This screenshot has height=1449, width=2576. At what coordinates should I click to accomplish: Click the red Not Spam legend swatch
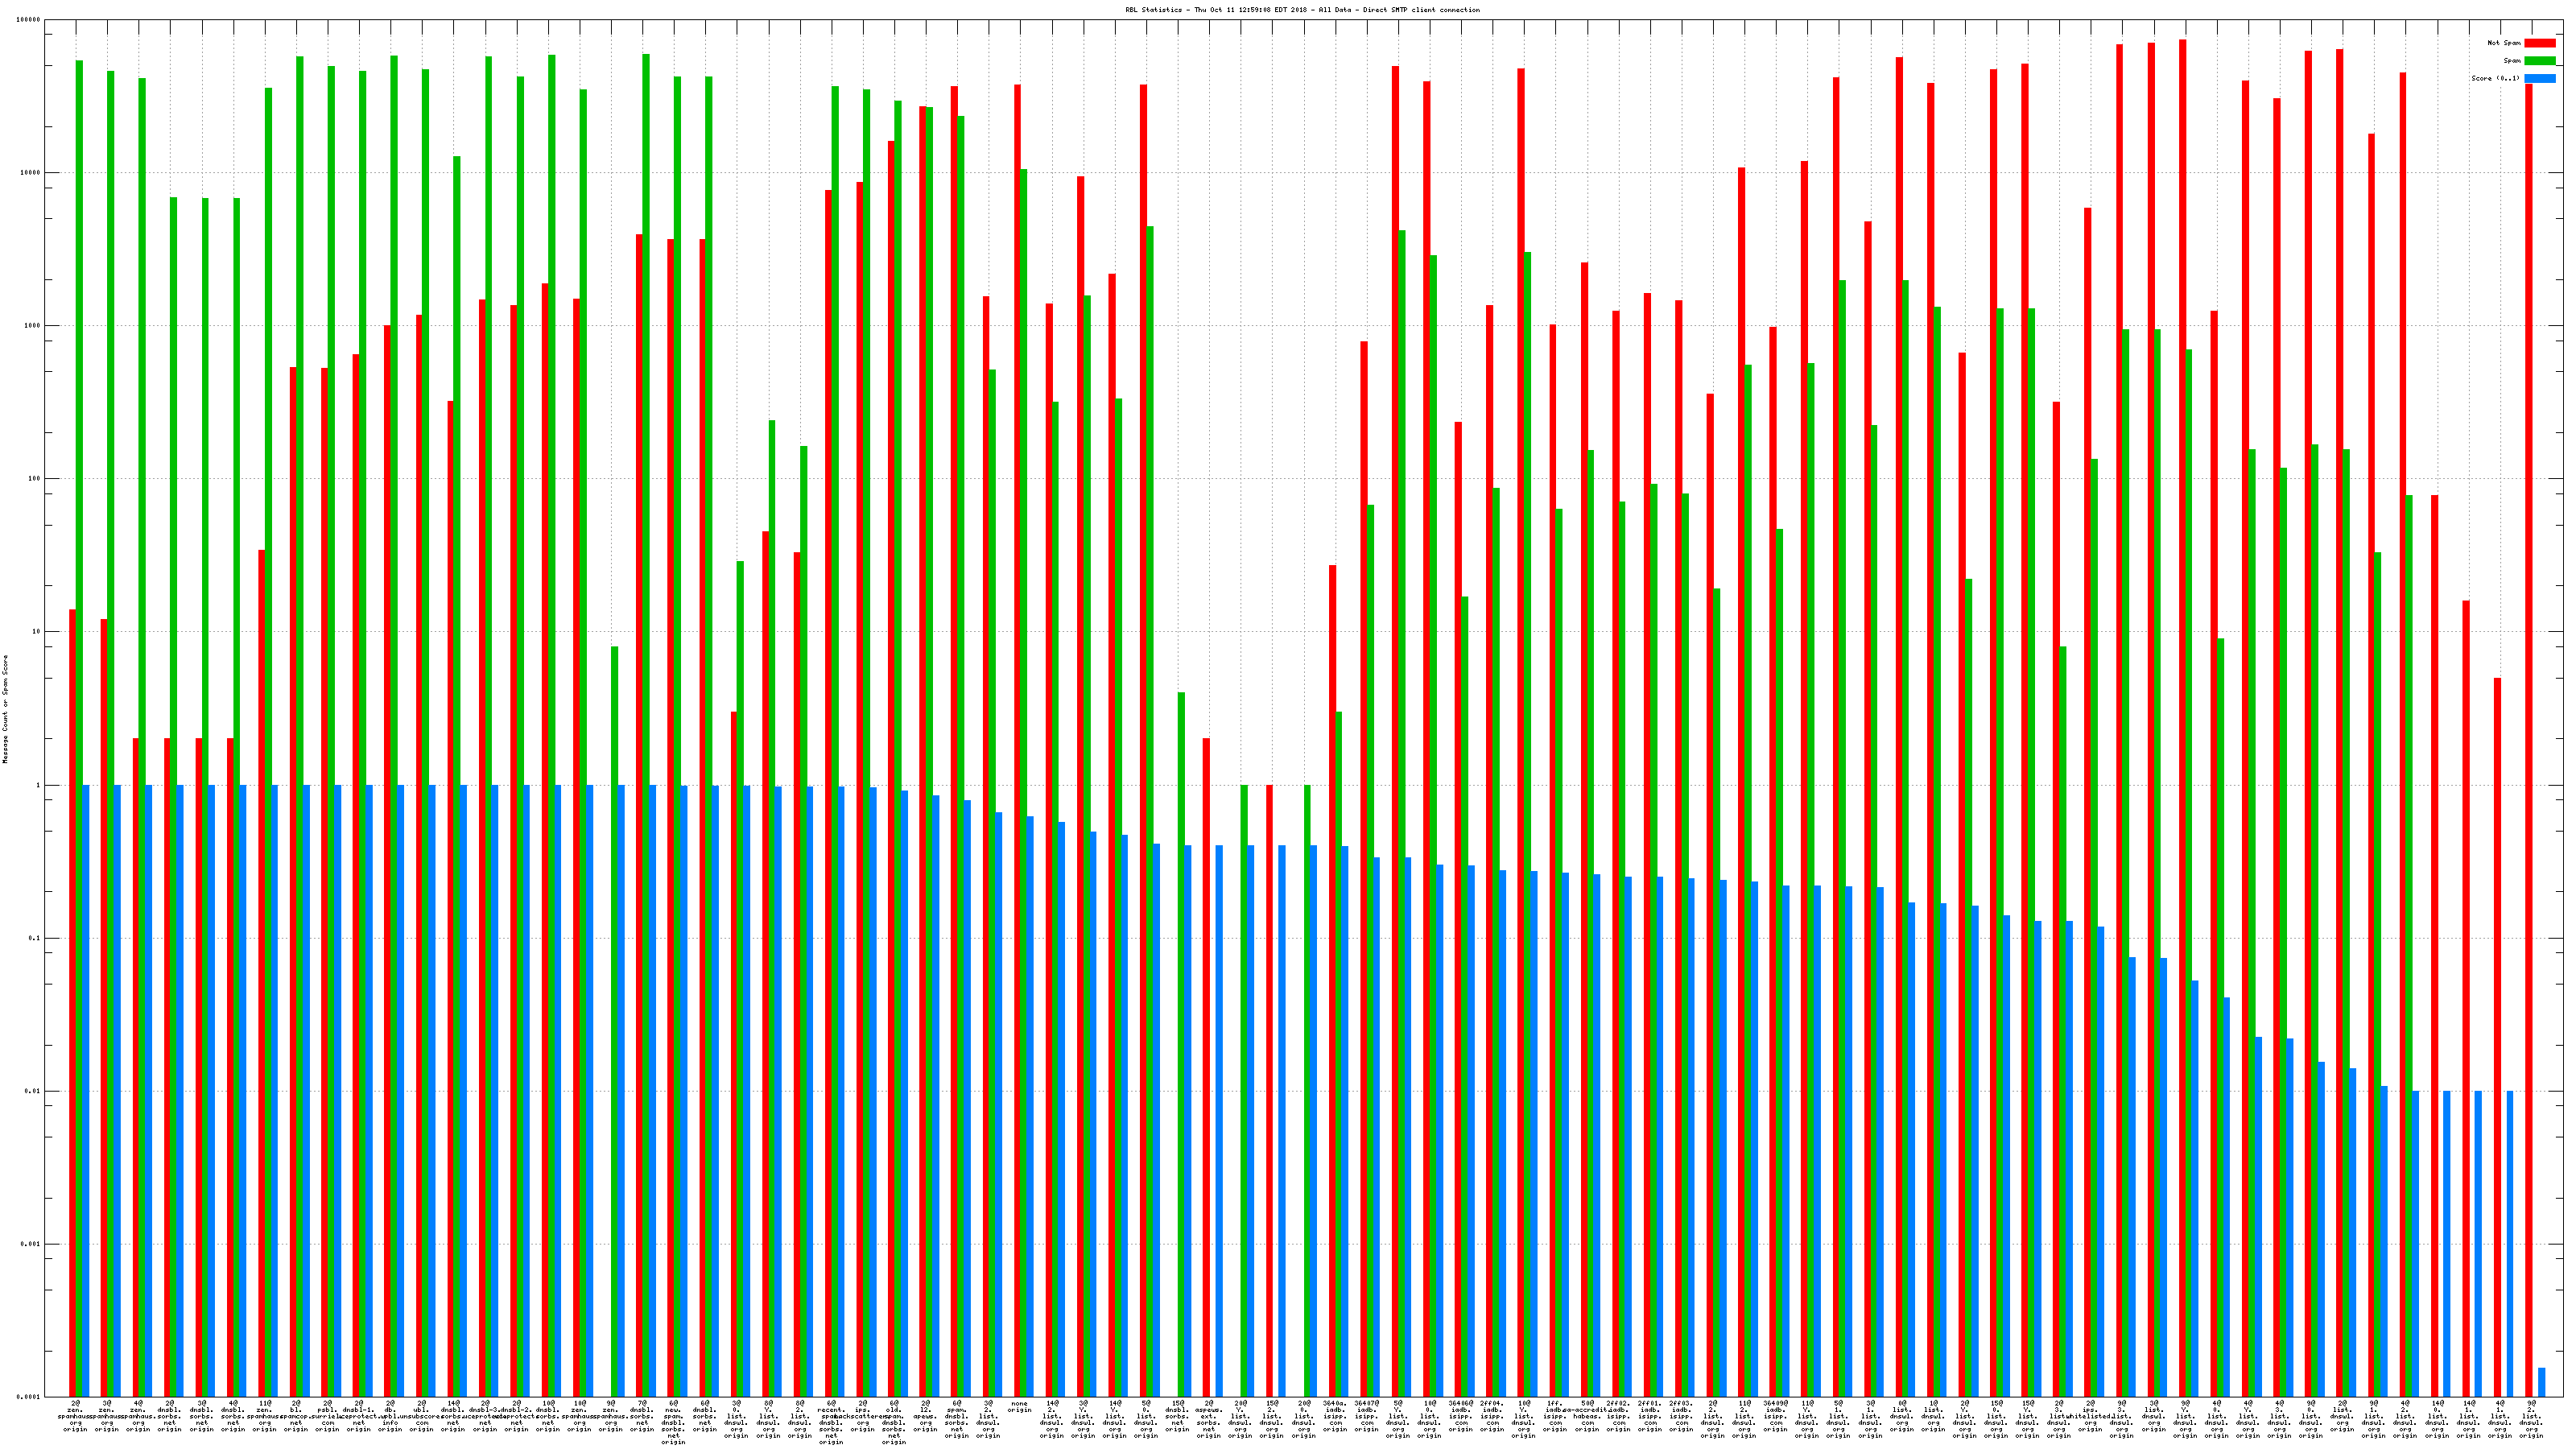2540,43
